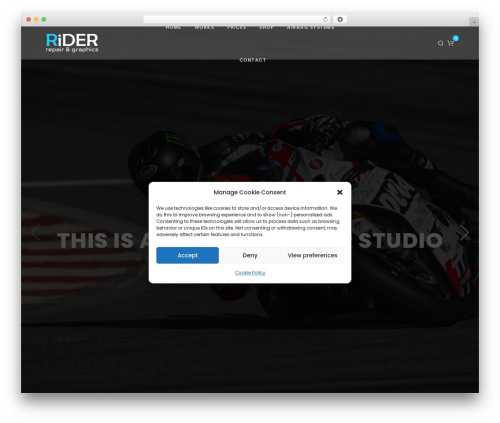The width and height of the screenshot is (500, 423).
Task: Deny cookie consent
Action: click(250, 255)
